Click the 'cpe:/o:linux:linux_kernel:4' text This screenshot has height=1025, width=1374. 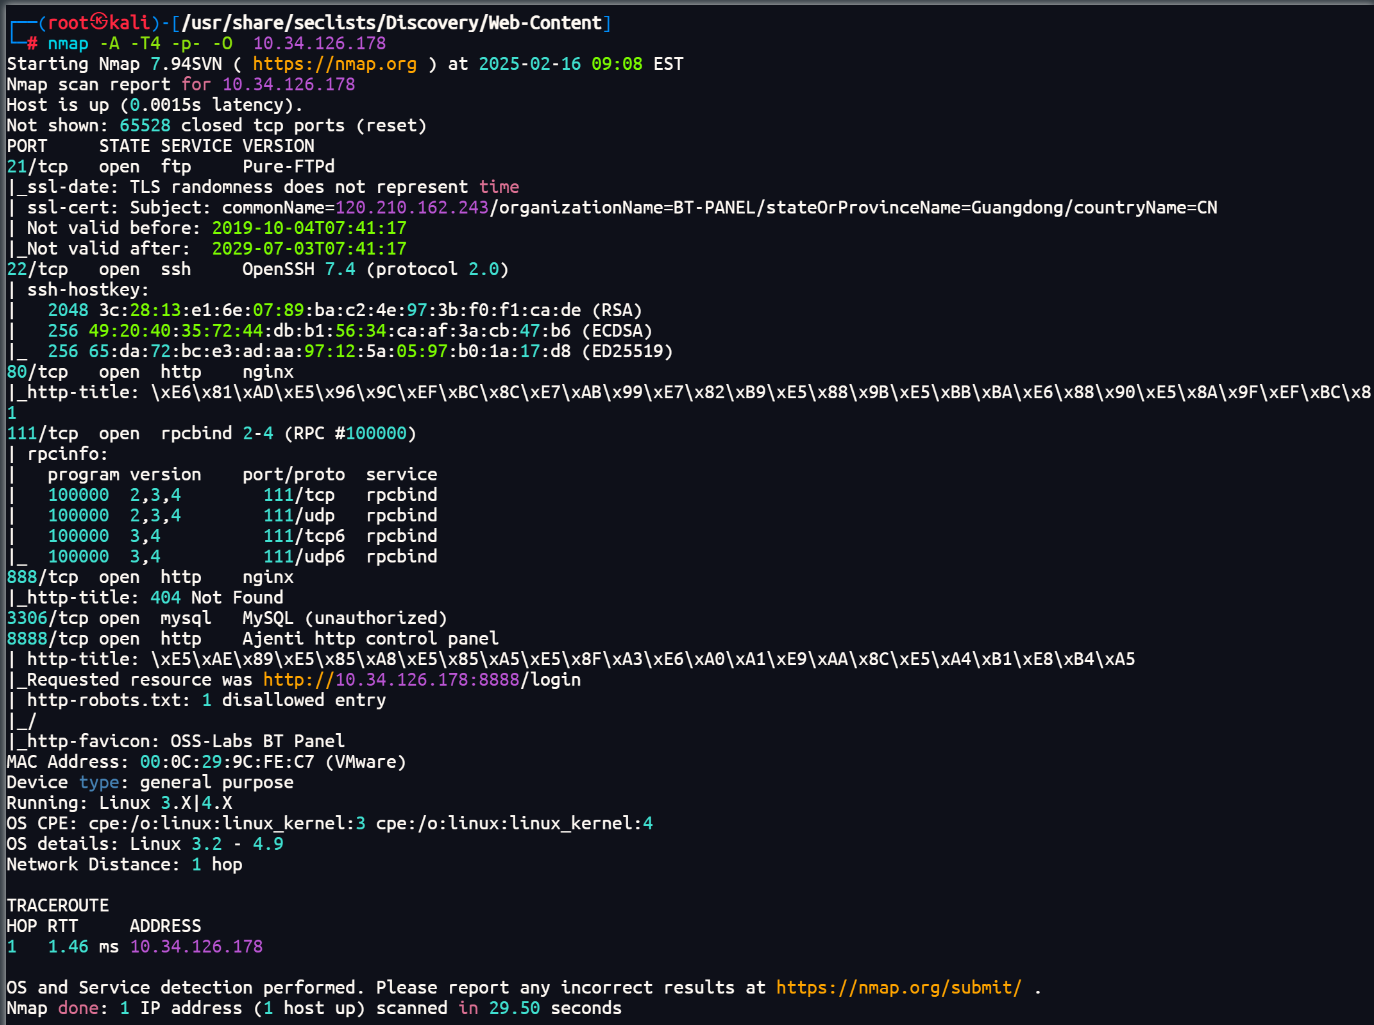514,823
